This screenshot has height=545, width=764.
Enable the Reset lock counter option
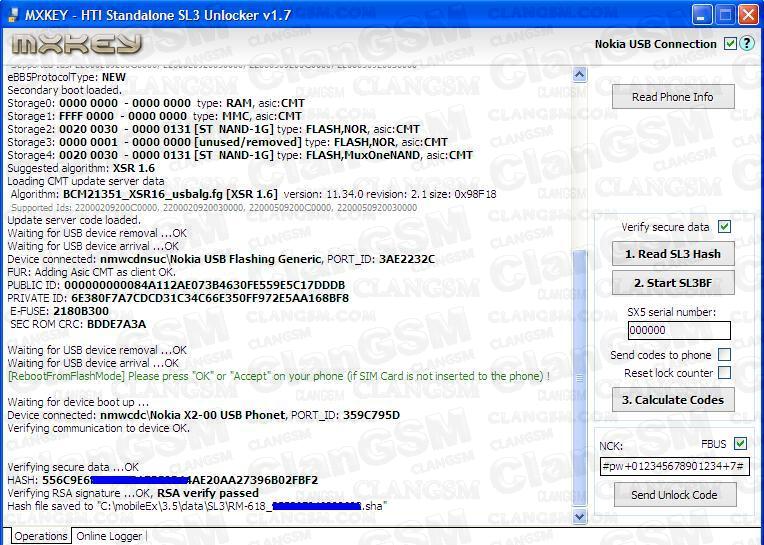724,373
